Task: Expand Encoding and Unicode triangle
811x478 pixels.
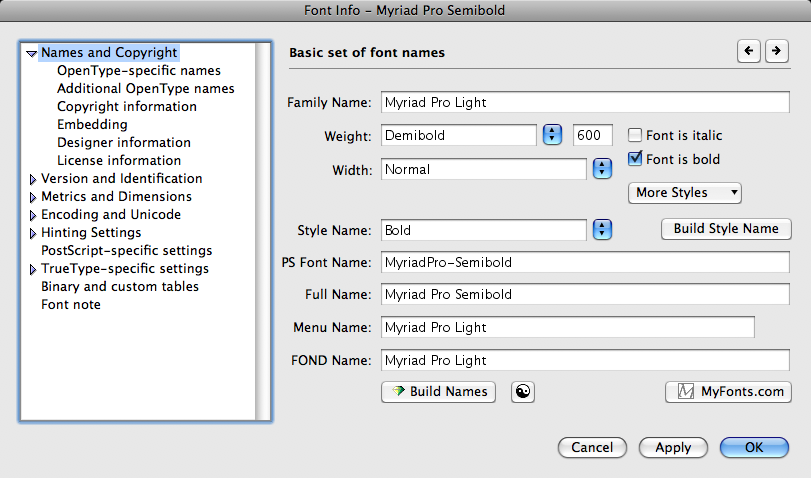Action: coord(33,215)
